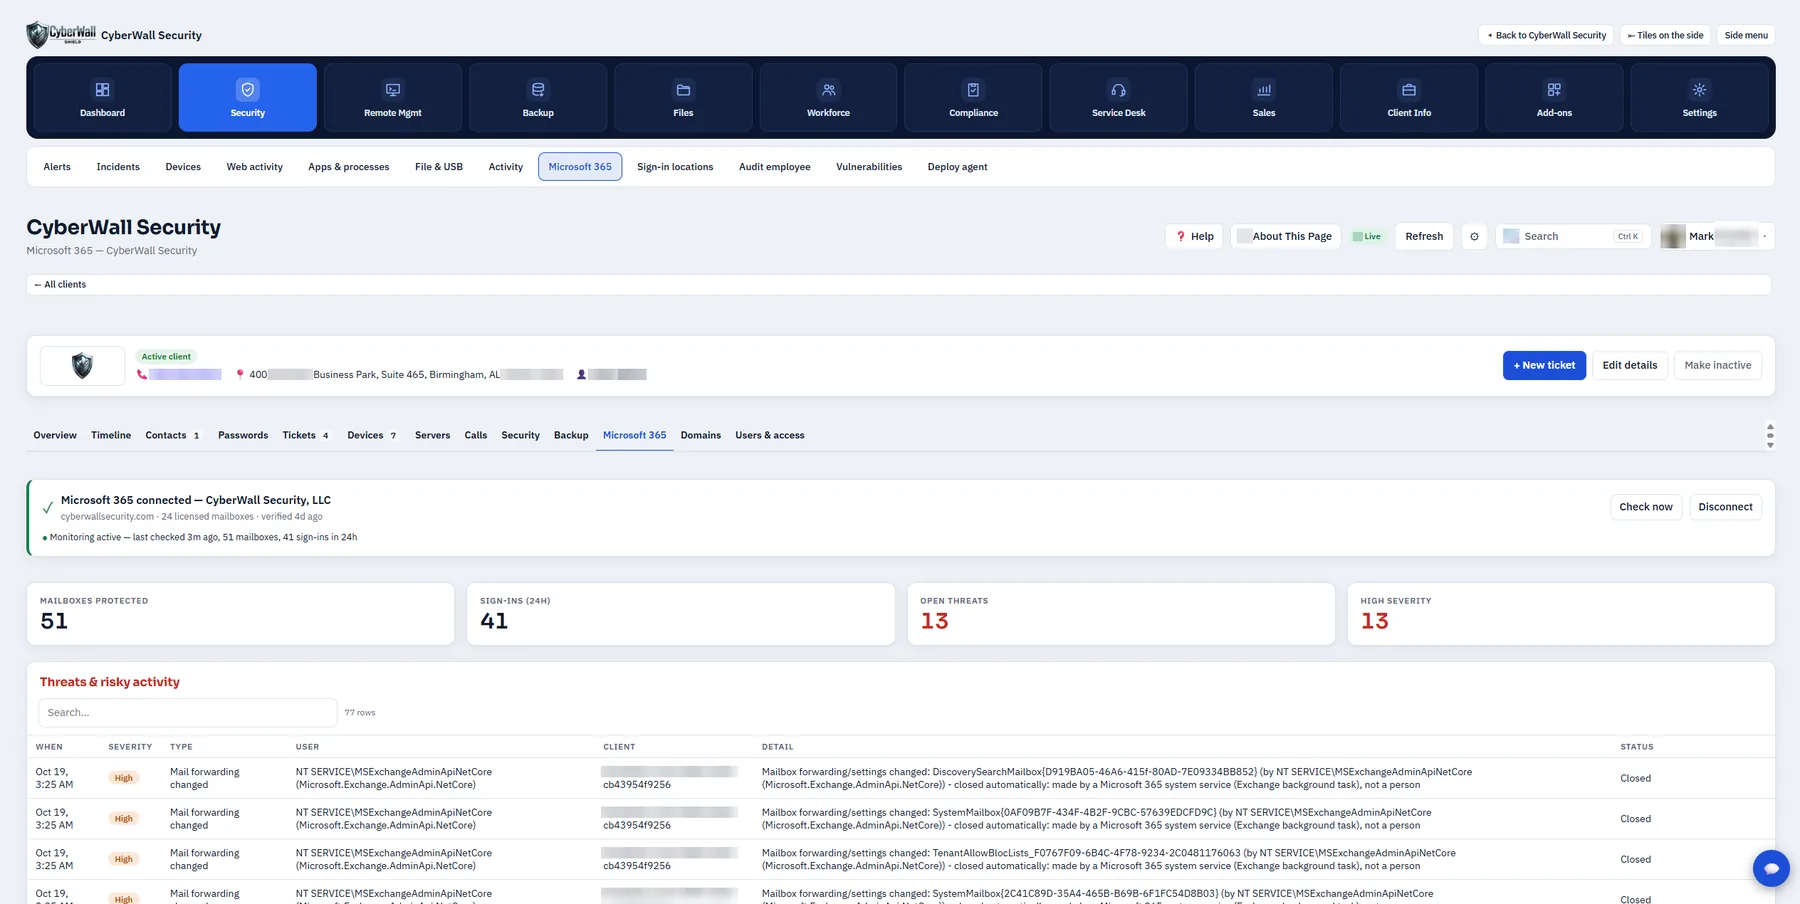Open the Add-ons tile
The width and height of the screenshot is (1800, 904).
(x=1554, y=97)
